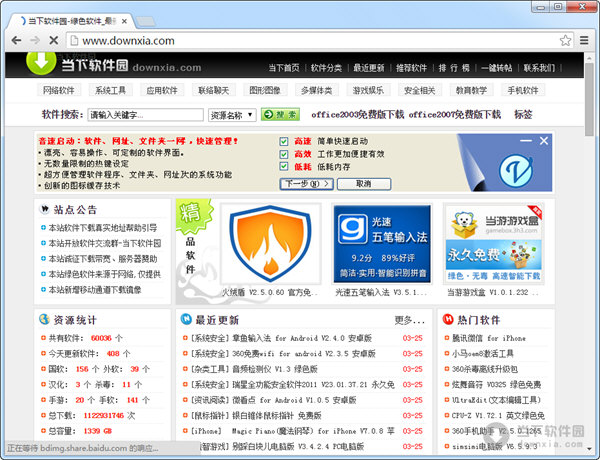
Task: Close the 当下软件园 browser tab
Action: tap(124, 21)
